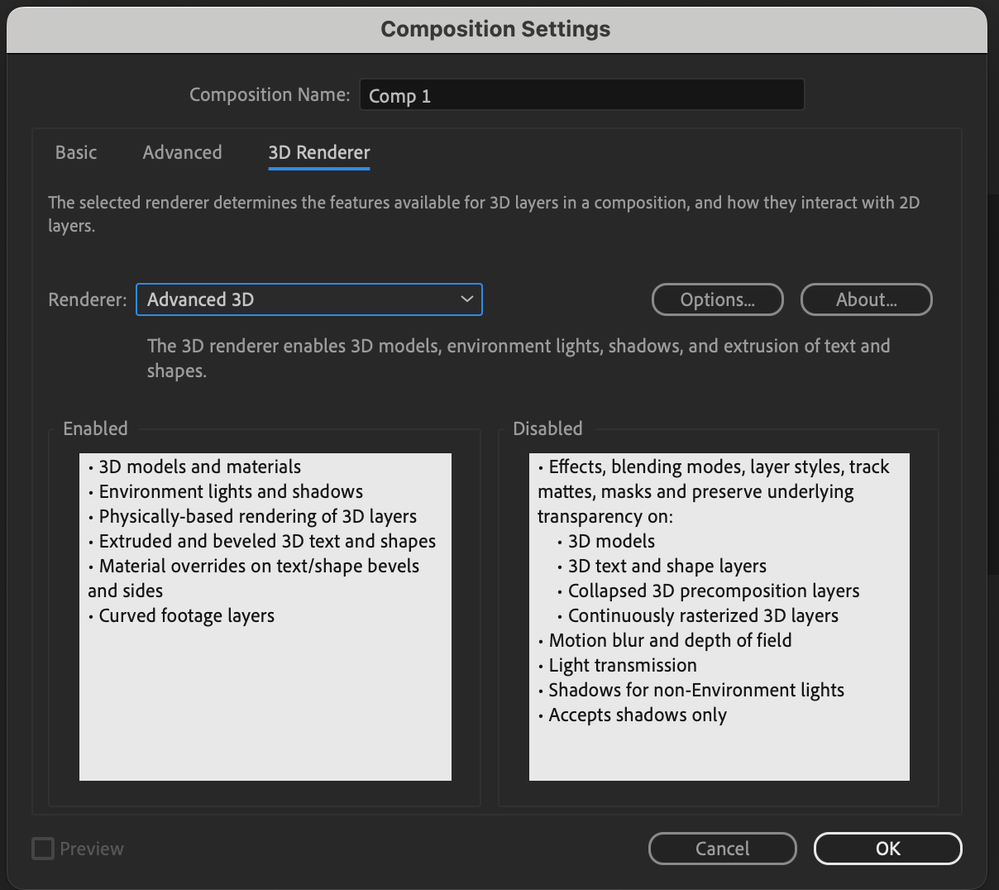Select the 3D Renderer tab
This screenshot has height=890, width=999.
tap(319, 153)
